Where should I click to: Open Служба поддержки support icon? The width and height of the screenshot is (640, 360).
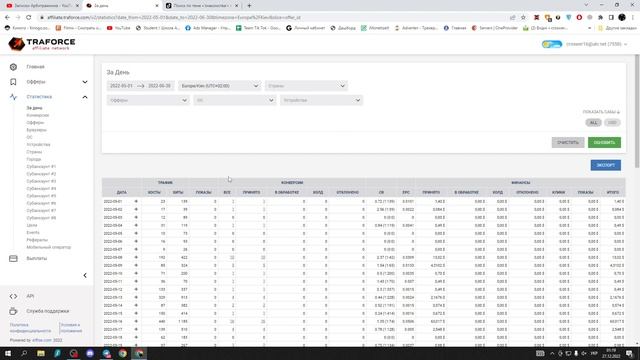(13, 311)
